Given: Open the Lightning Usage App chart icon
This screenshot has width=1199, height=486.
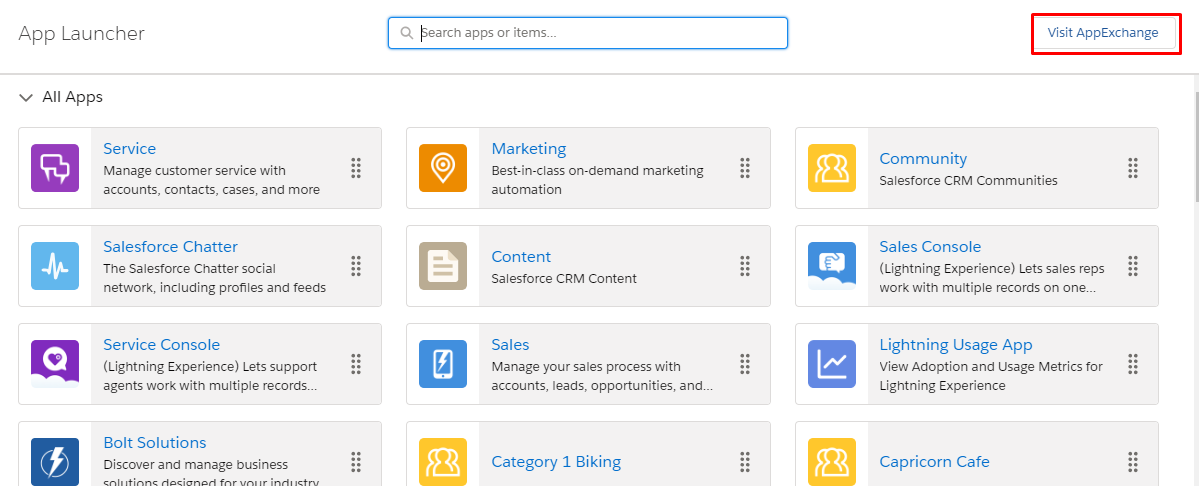Looking at the screenshot, I should 832,364.
